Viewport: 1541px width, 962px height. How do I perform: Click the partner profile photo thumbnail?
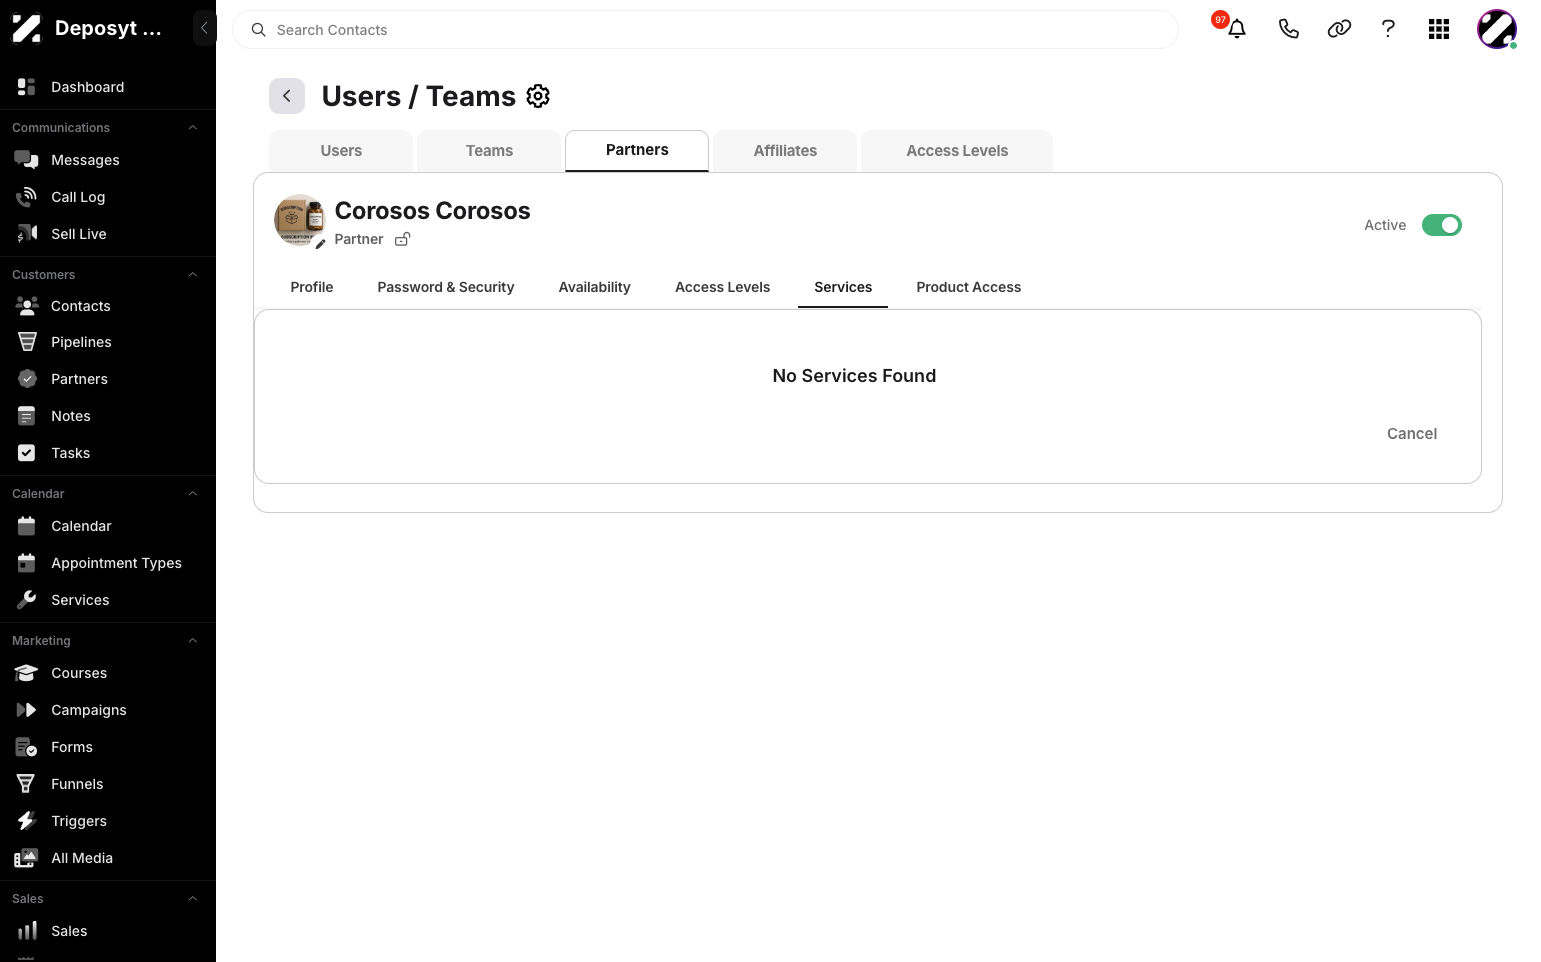[300, 220]
